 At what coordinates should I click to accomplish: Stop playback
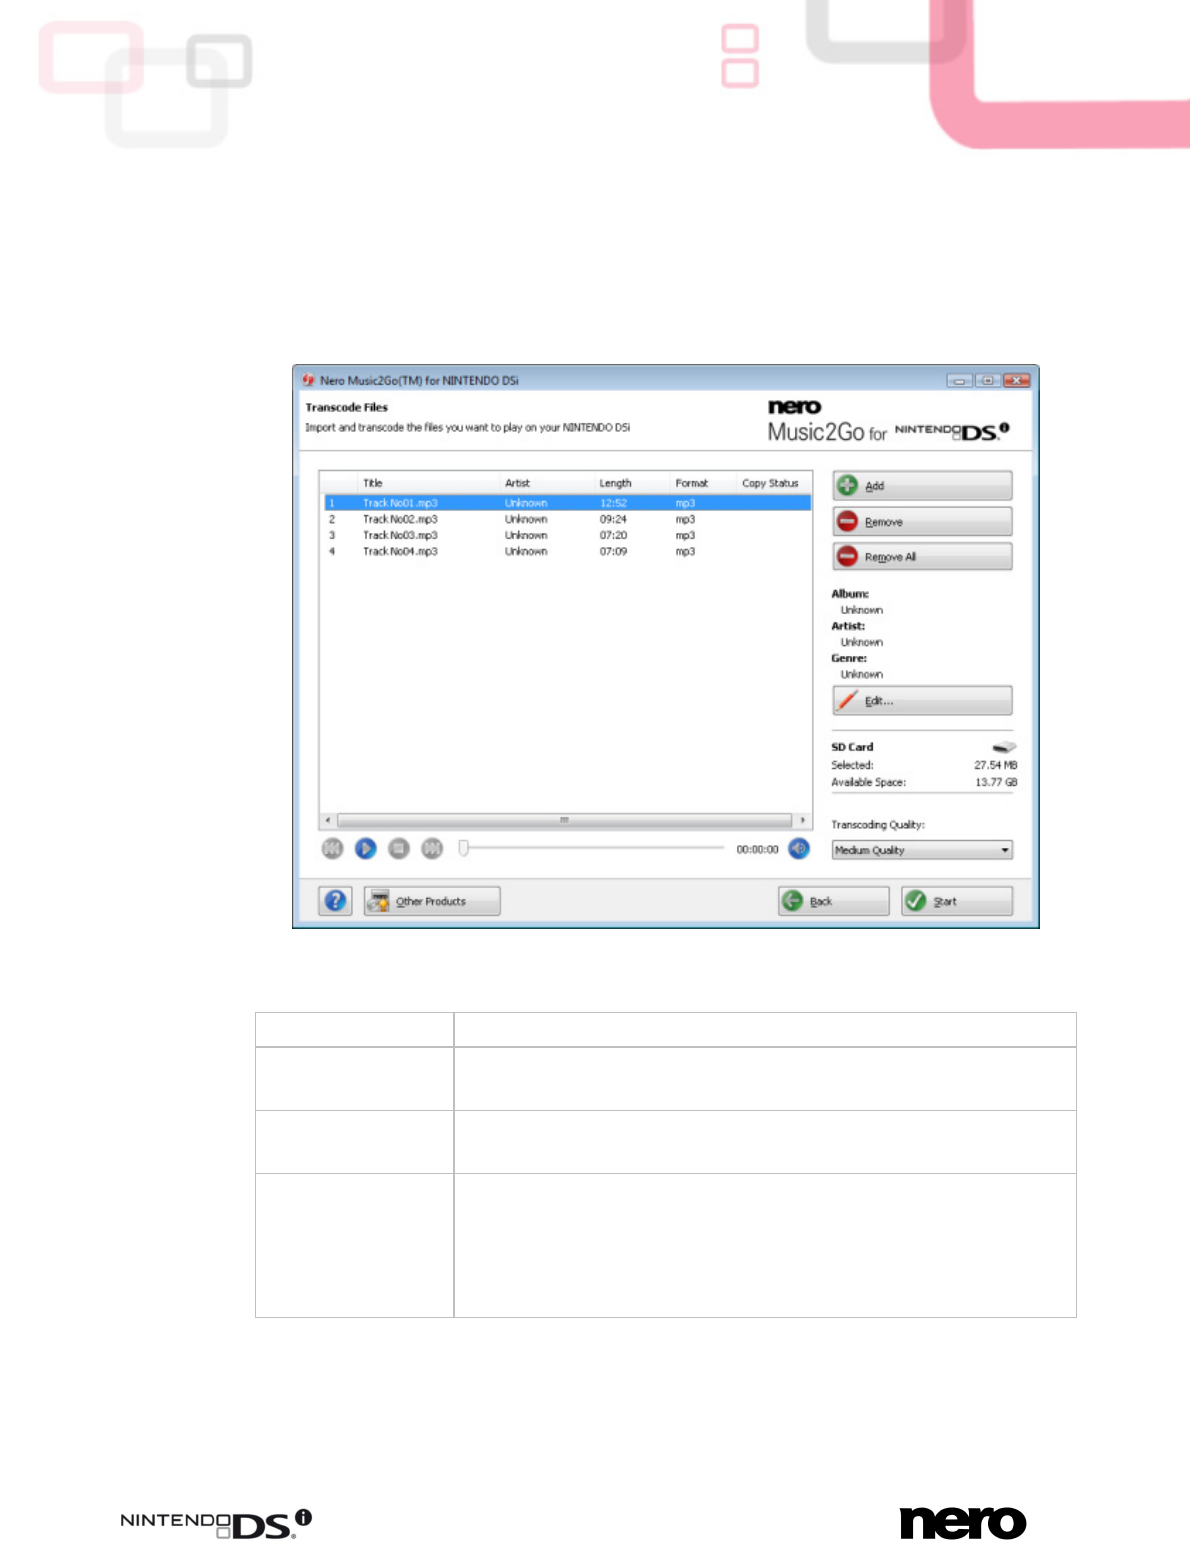[399, 848]
